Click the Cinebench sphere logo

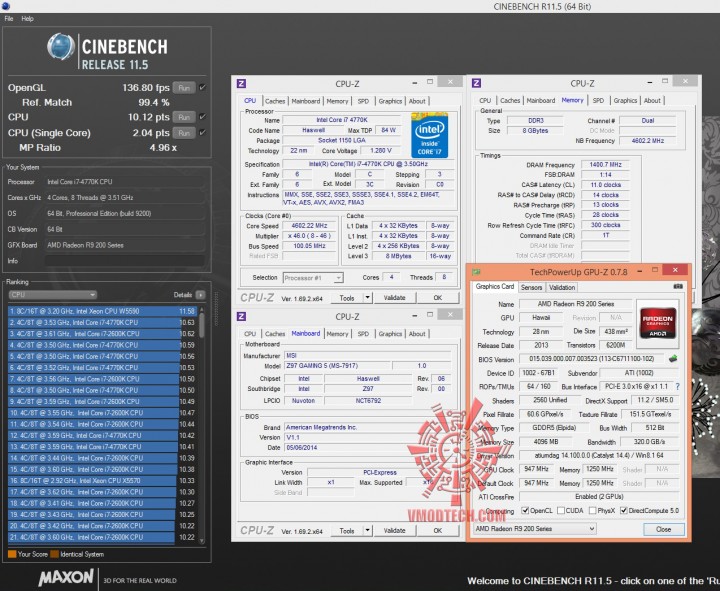(x=61, y=46)
